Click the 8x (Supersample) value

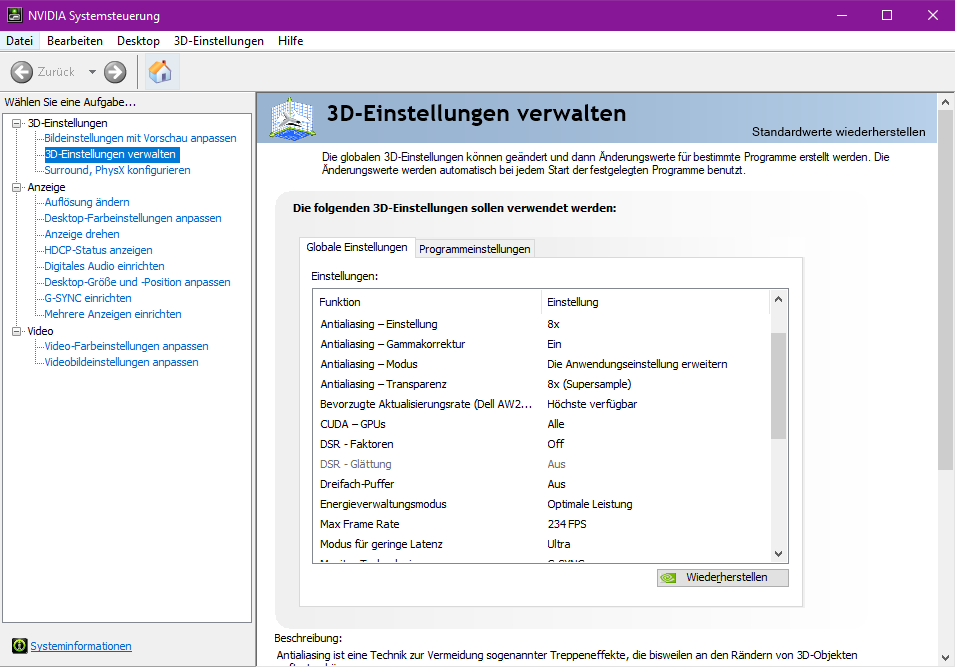click(x=589, y=384)
